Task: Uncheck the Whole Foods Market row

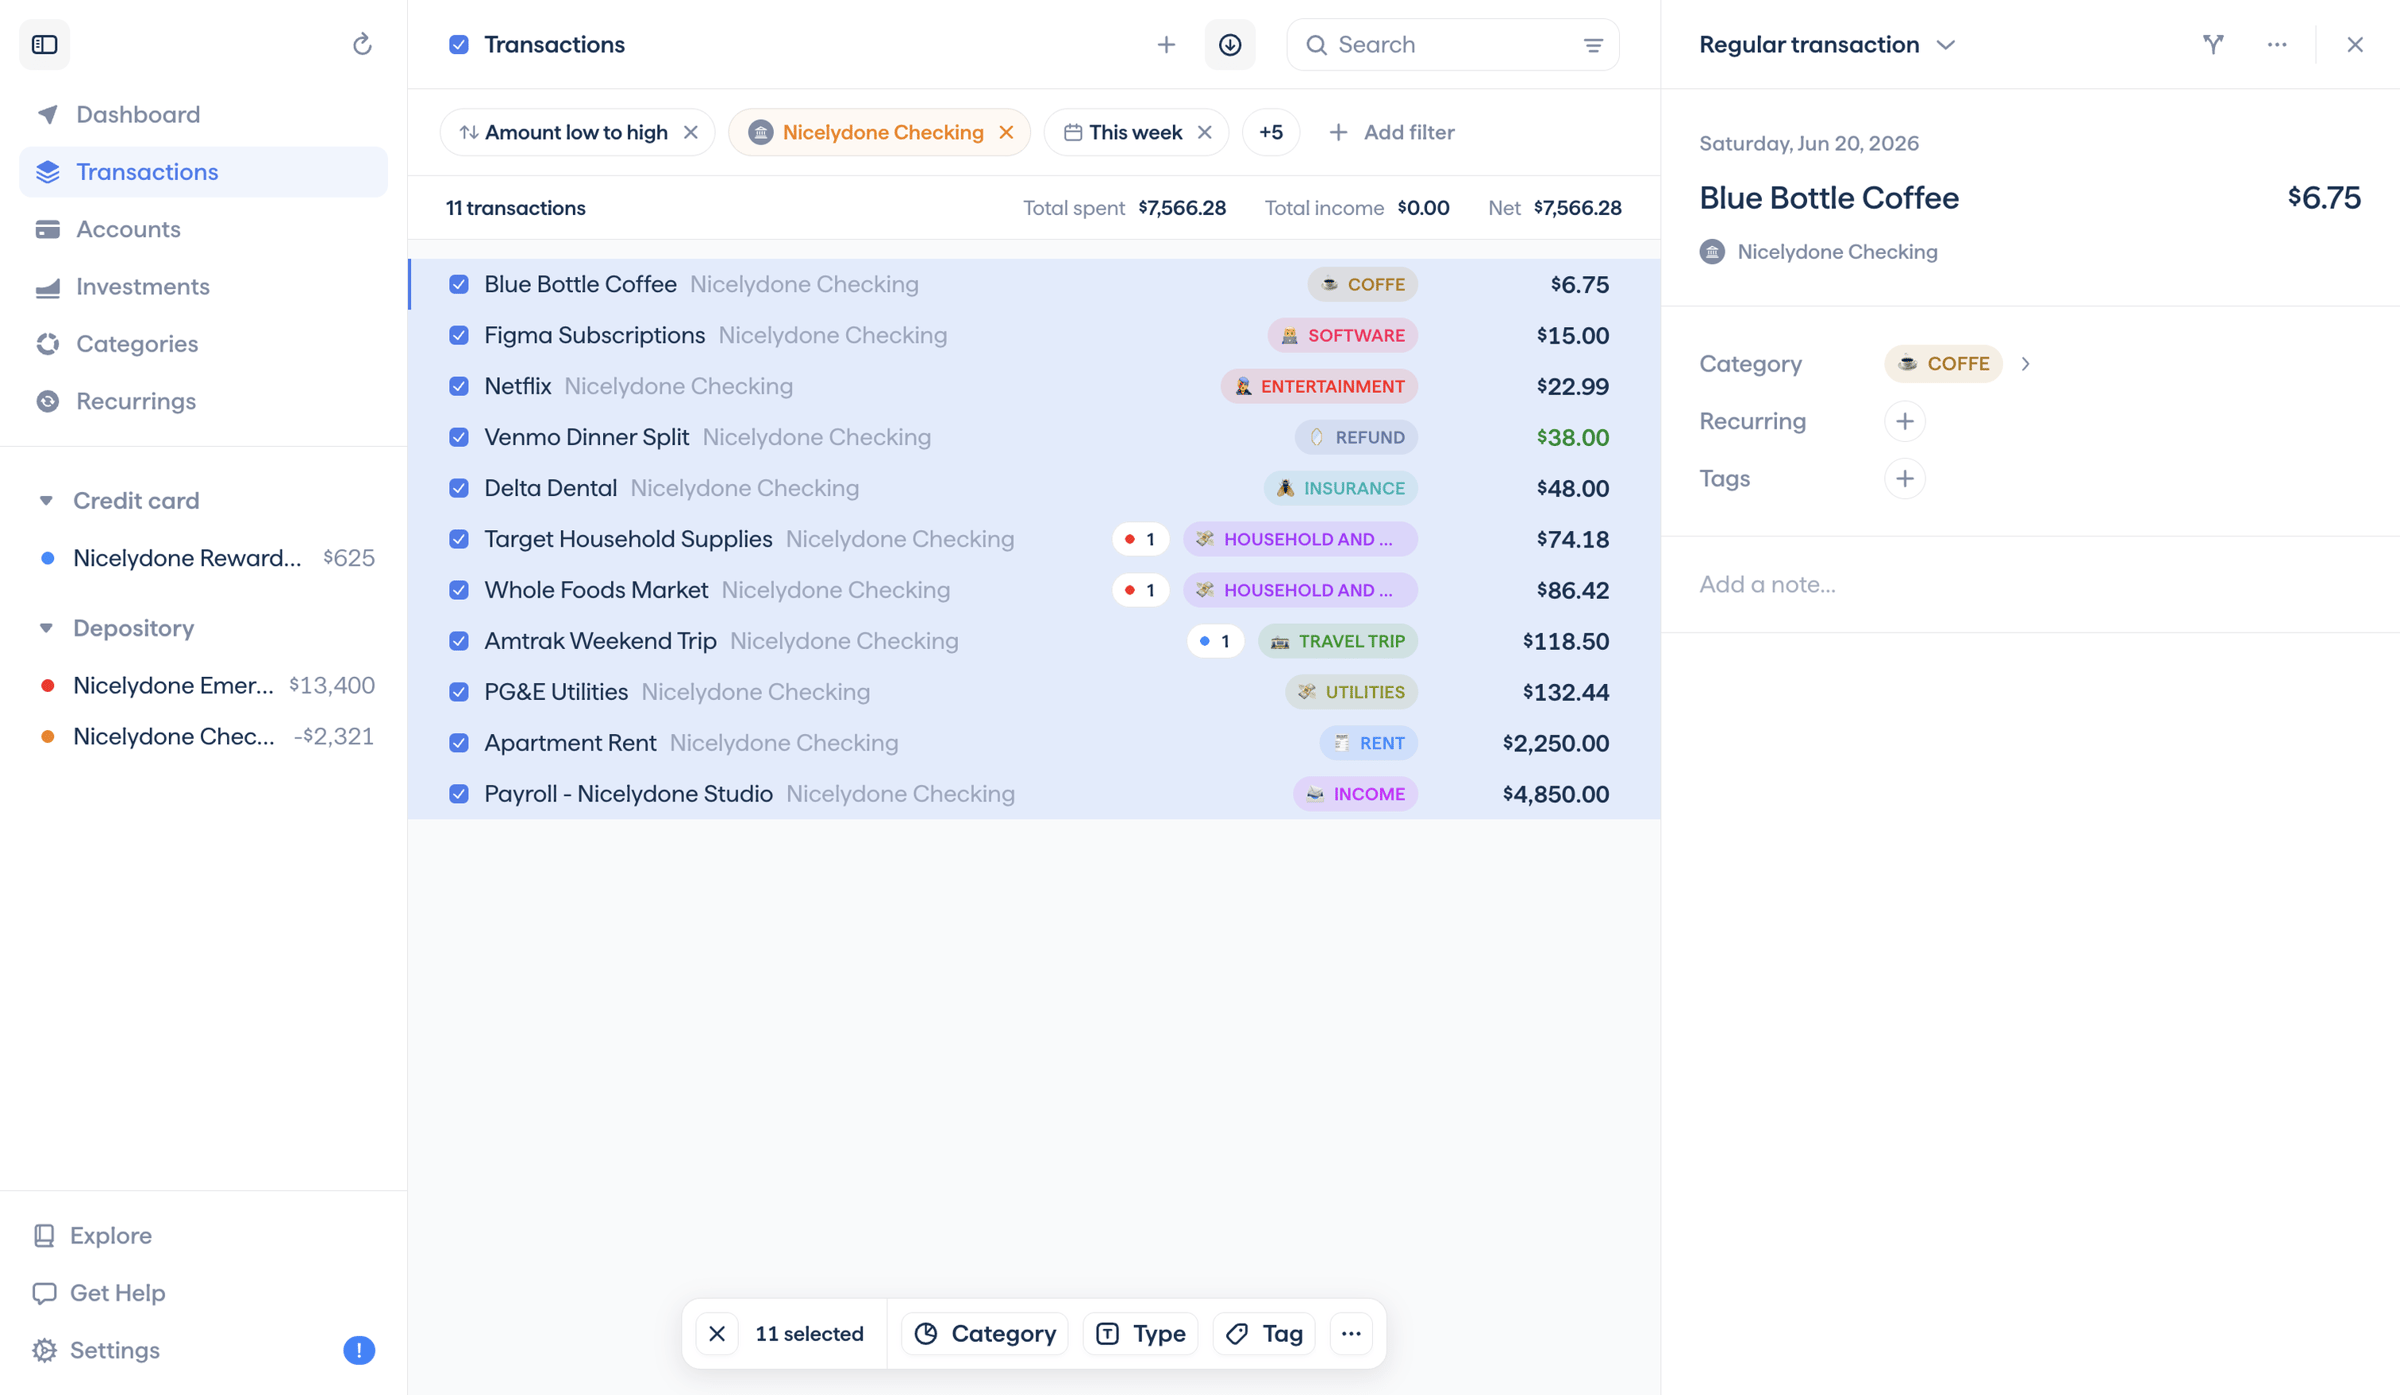Action: click(459, 590)
